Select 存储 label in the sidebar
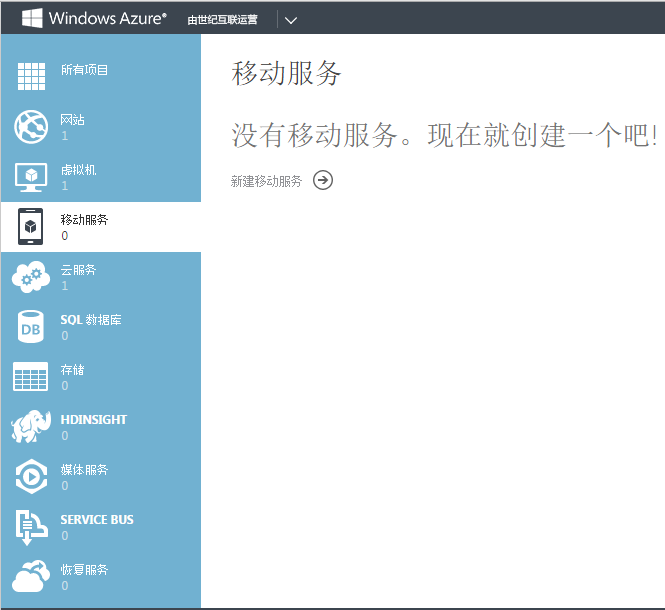 click(72, 369)
